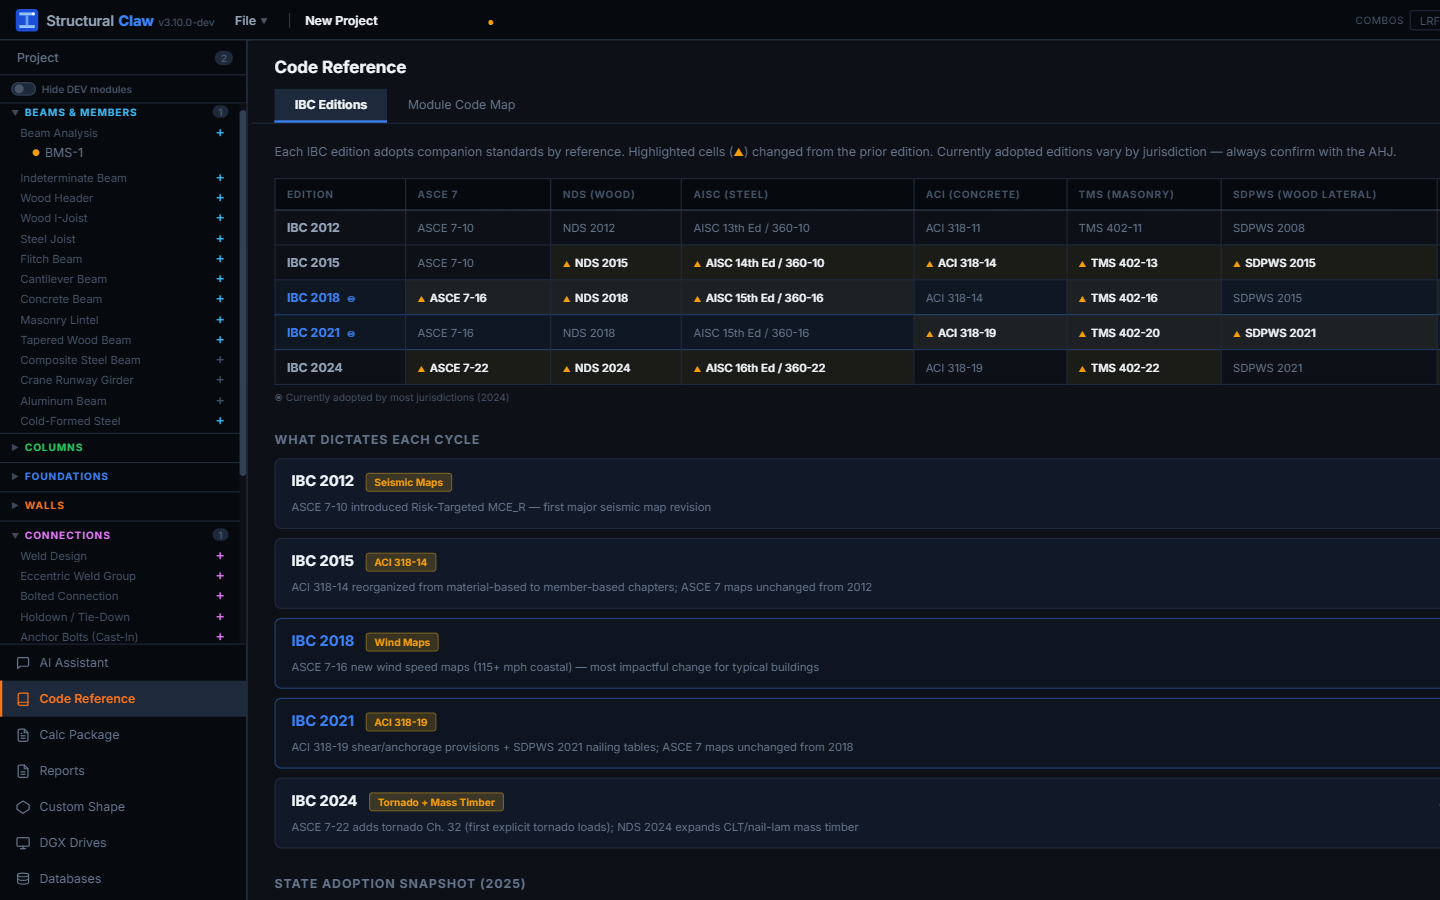Click the Databases cylinder icon

(23, 879)
